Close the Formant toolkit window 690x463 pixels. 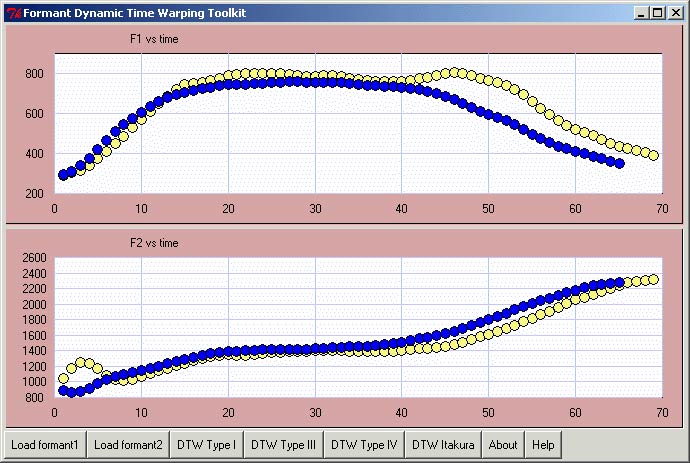click(x=674, y=12)
